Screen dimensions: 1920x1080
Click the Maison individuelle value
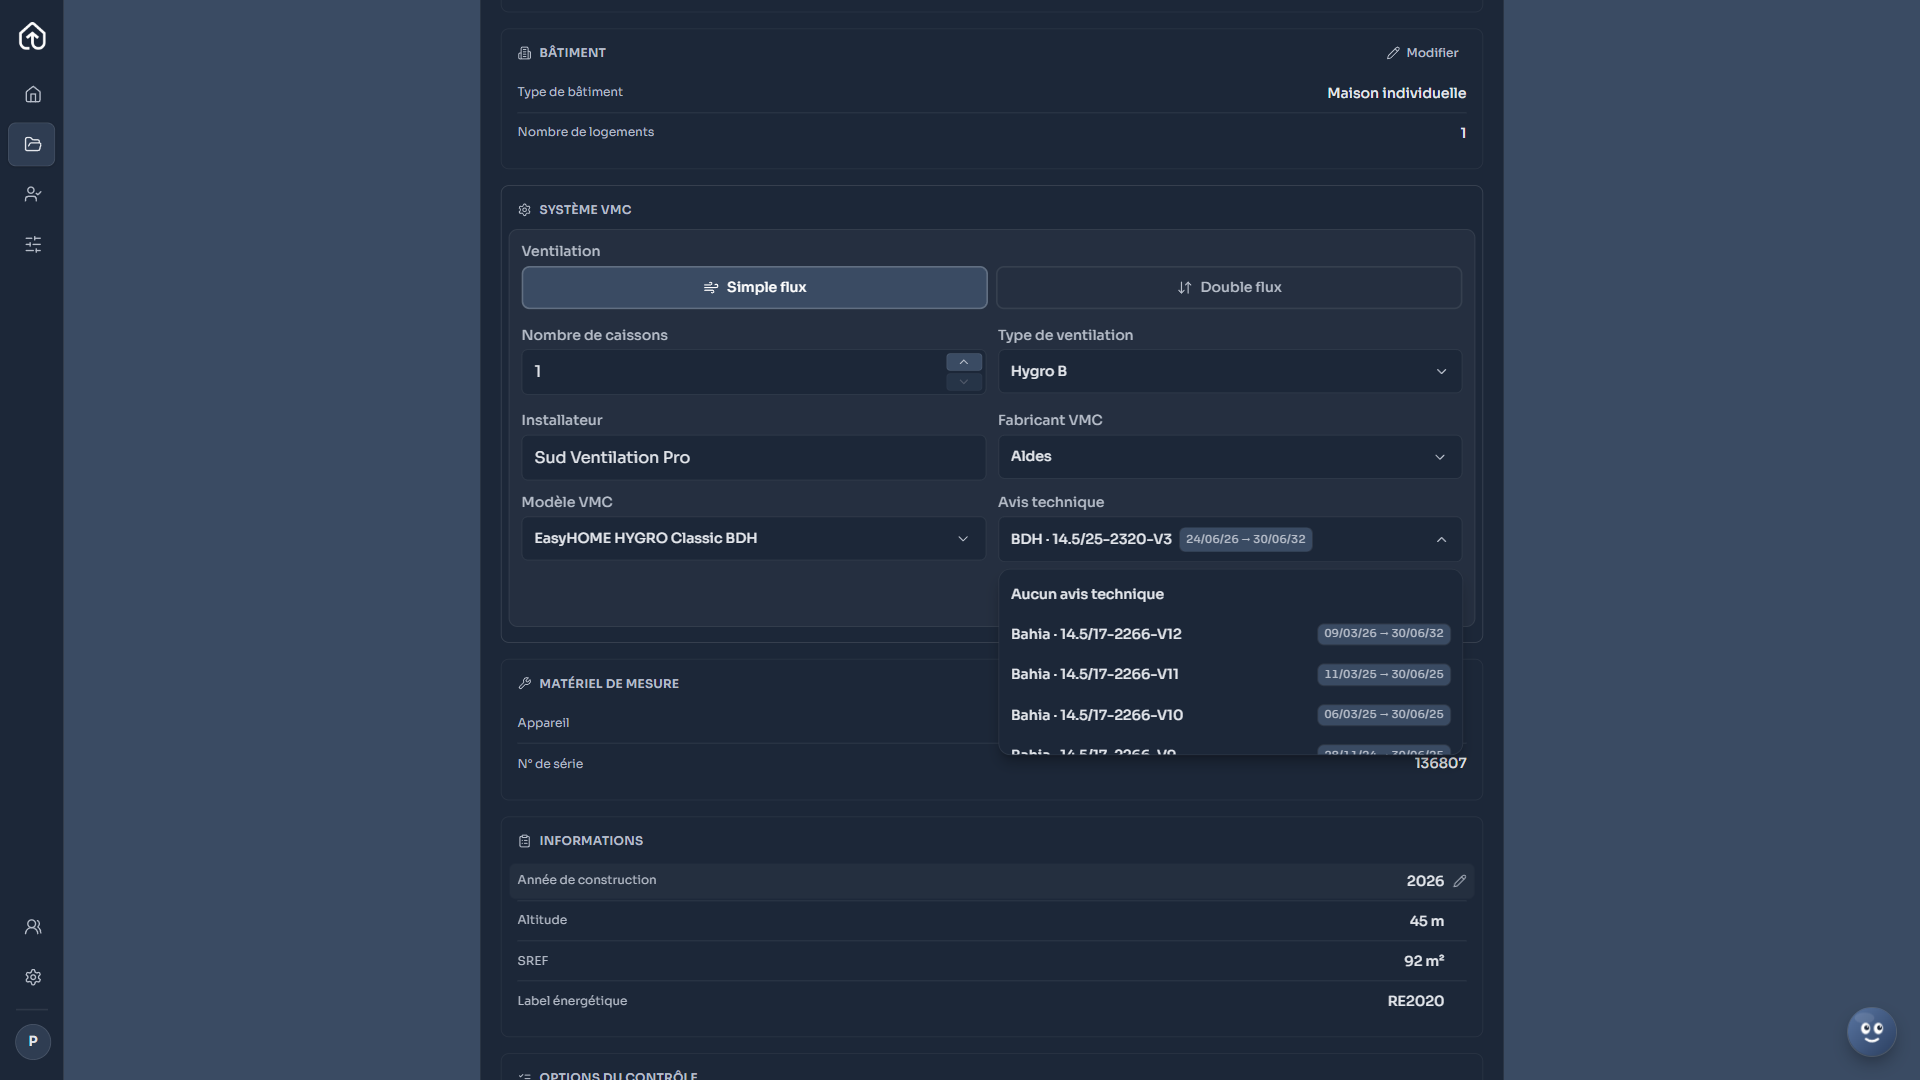tap(1396, 93)
